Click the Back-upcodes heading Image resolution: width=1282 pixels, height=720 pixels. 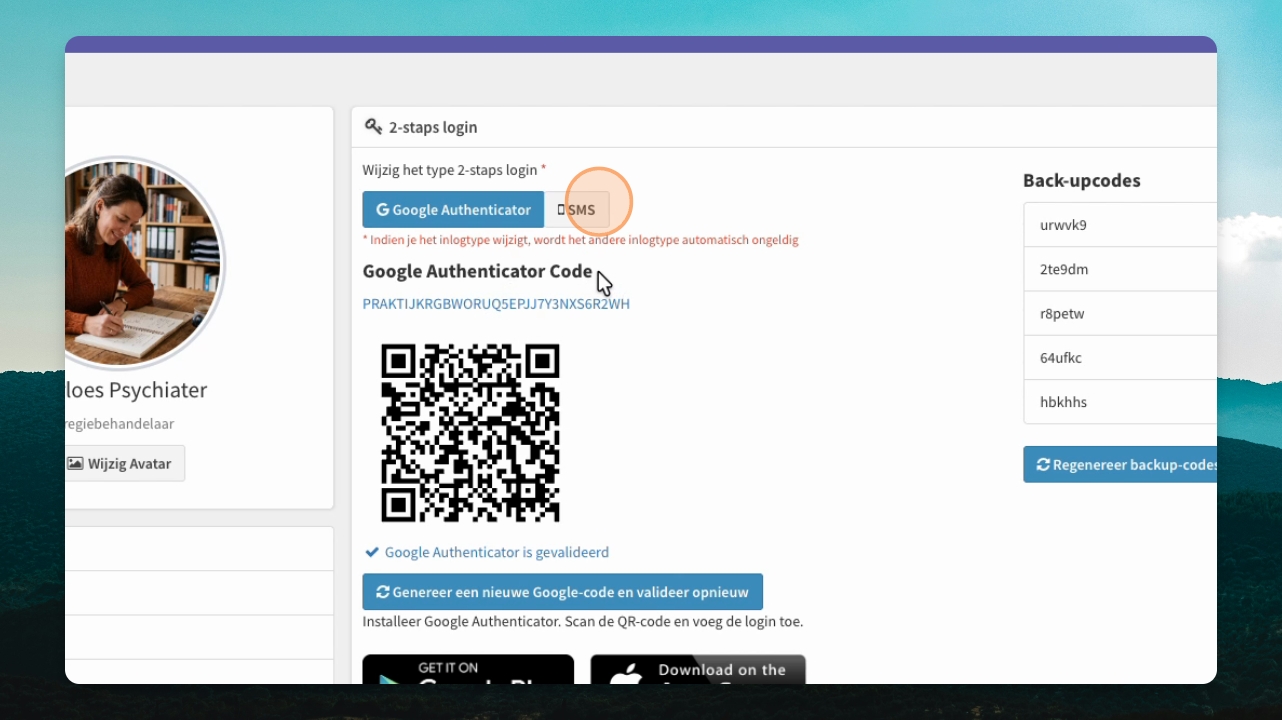click(x=1082, y=181)
